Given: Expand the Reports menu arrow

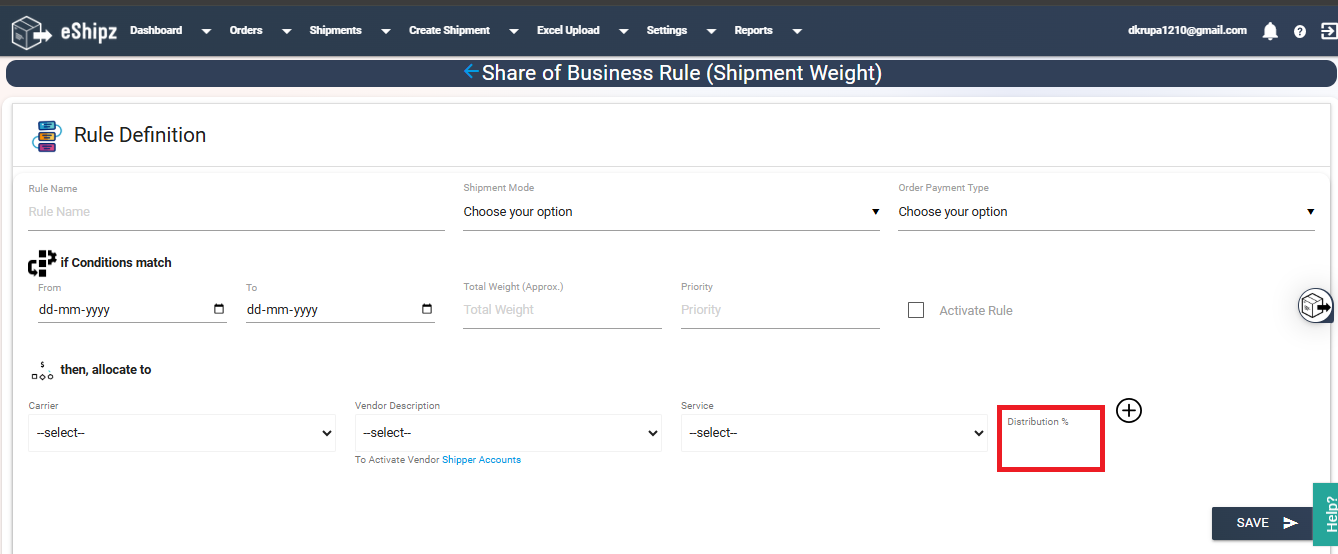Looking at the screenshot, I should click(797, 31).
